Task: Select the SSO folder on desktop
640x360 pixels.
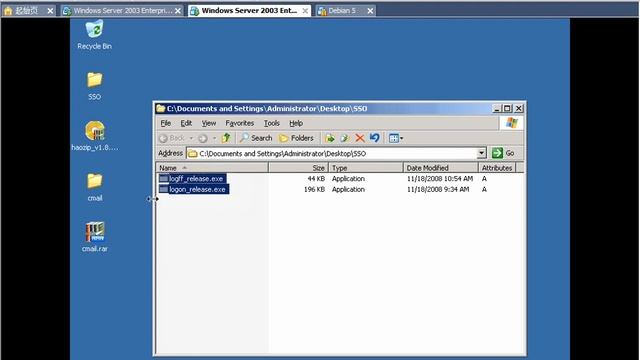Action: [94, 86]
